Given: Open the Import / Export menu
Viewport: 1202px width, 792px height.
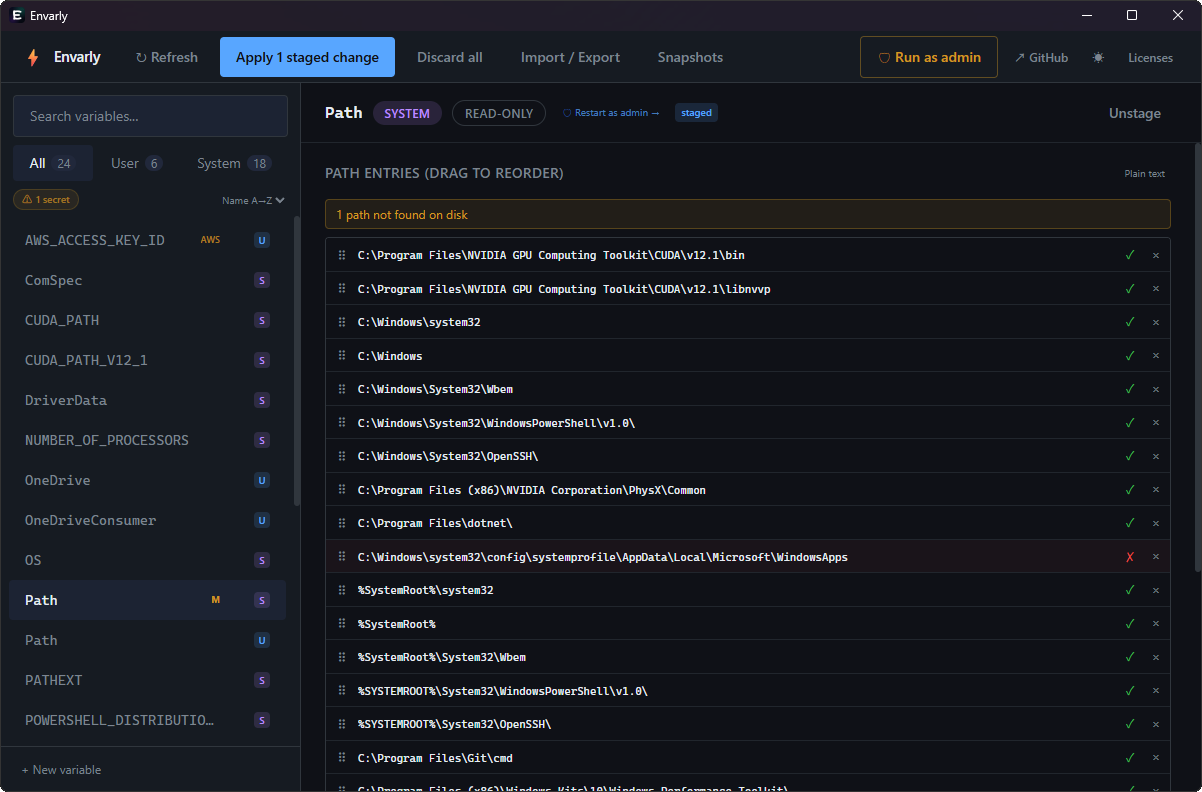Looking at the screenshot, I should 570,57.
